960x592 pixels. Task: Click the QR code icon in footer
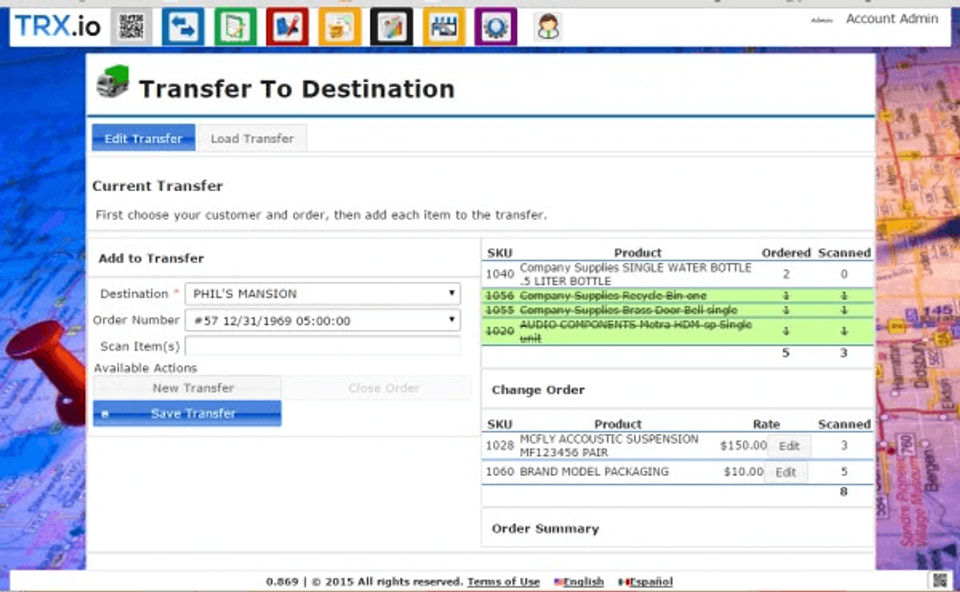tap(940, 580)
